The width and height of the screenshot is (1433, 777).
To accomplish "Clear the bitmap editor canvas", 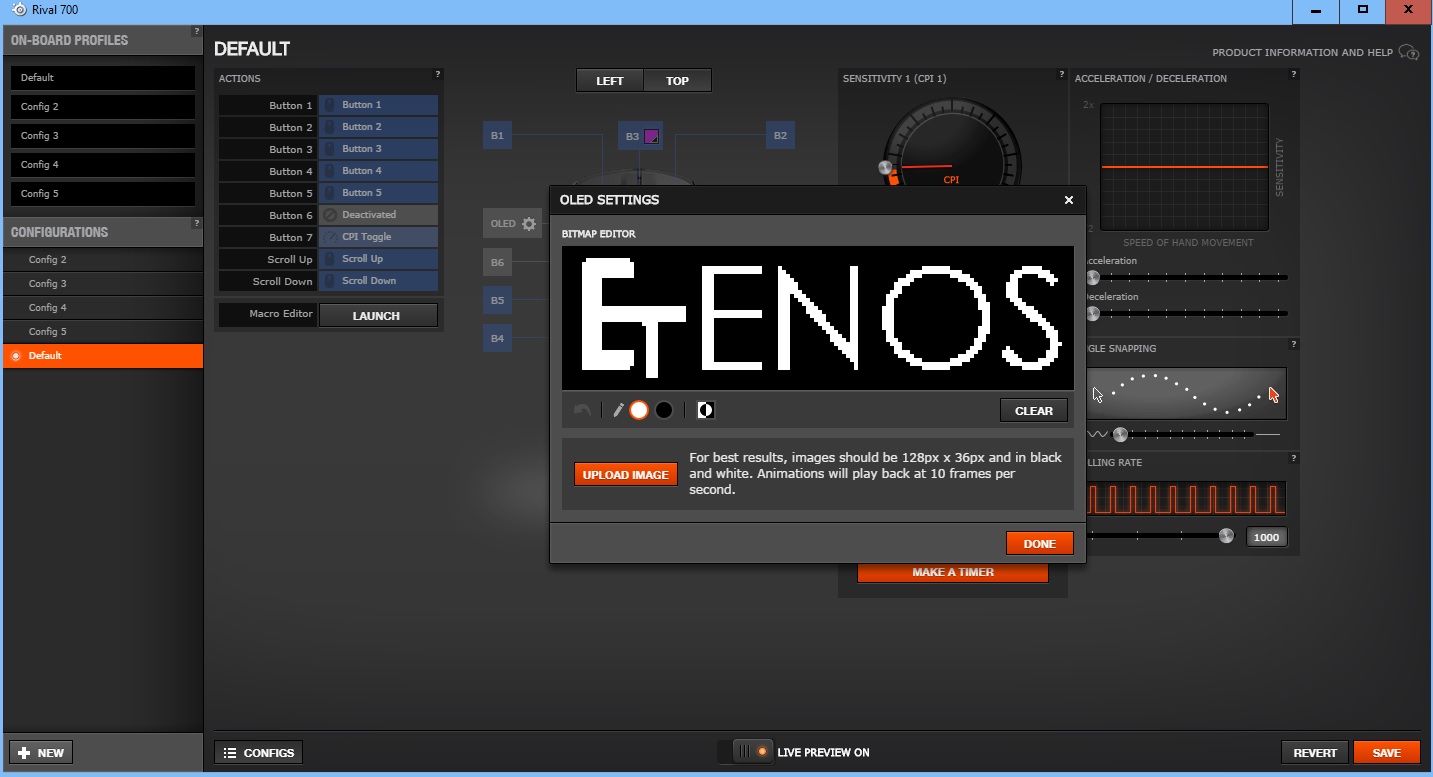I will [x=1034, y=411].
